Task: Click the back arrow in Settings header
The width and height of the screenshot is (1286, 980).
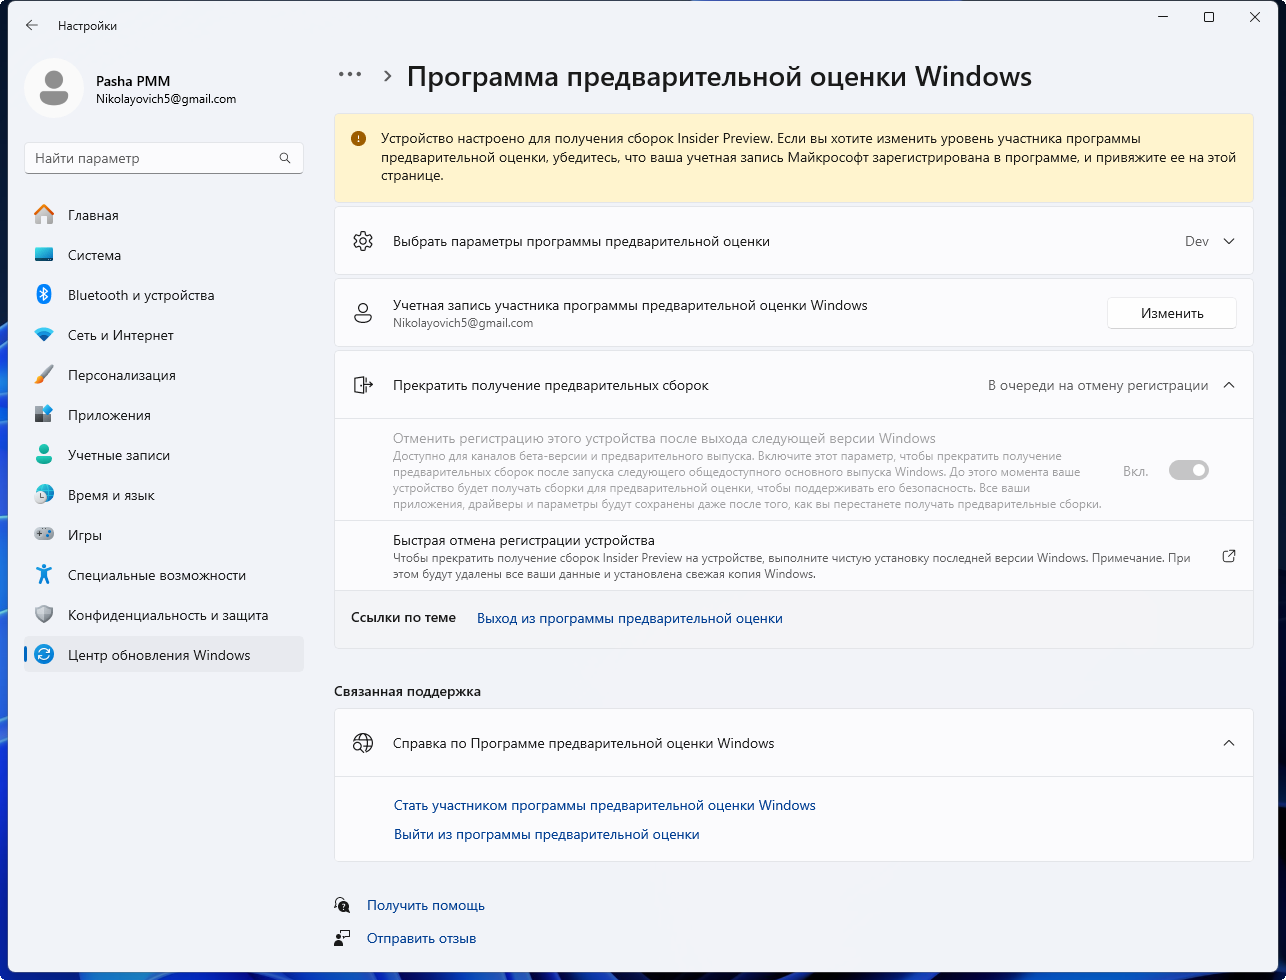Action: tap(32, 25)
